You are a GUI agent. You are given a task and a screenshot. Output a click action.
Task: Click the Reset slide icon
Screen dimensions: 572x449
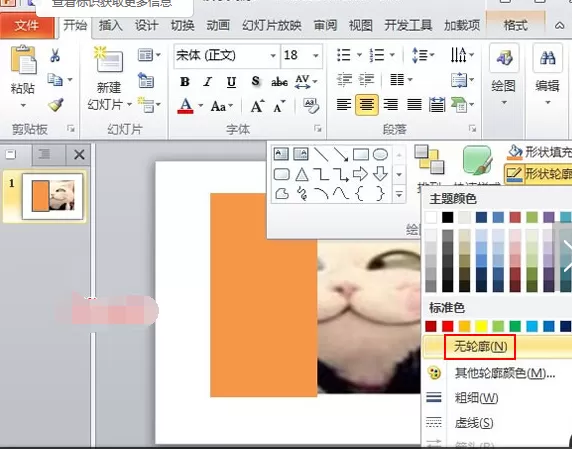tap(146, 80)
